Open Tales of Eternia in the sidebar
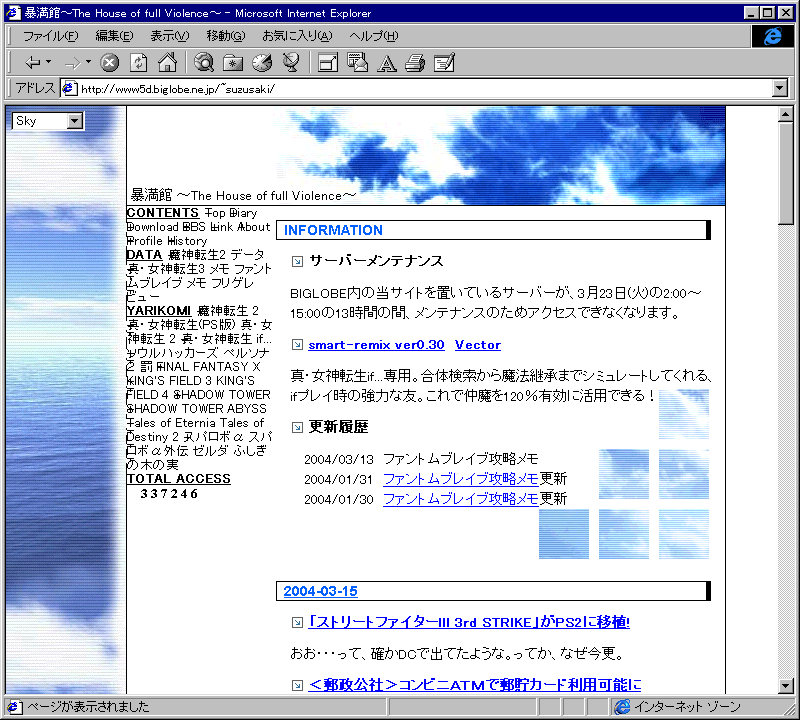This screenshot has height=720, width=800. click(x=171, y=423)
